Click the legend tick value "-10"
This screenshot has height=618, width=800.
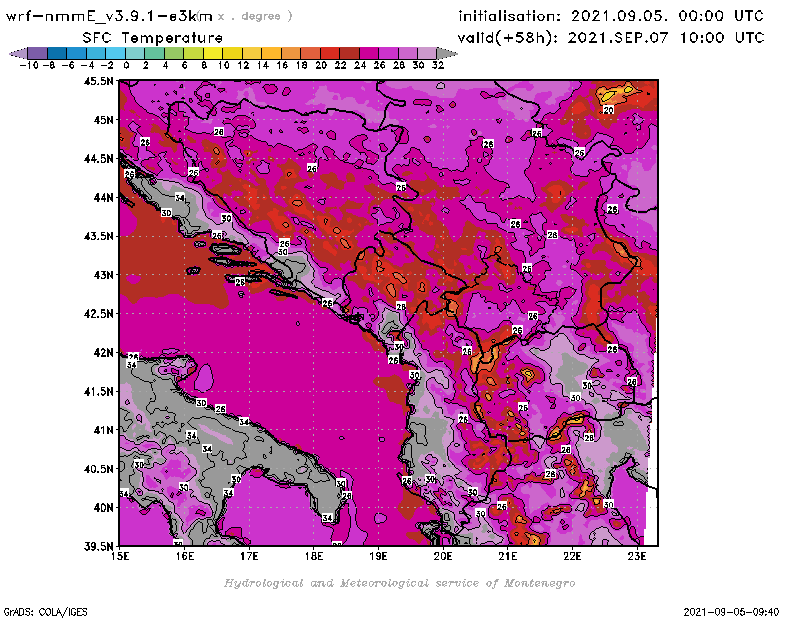[29, 65]
